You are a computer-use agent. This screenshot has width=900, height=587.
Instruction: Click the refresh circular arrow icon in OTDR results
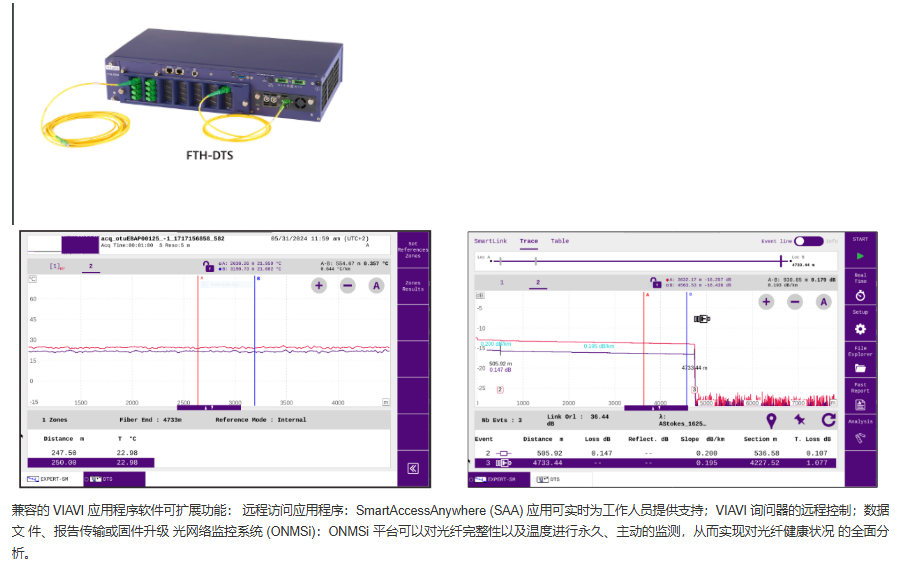point(828,420)
